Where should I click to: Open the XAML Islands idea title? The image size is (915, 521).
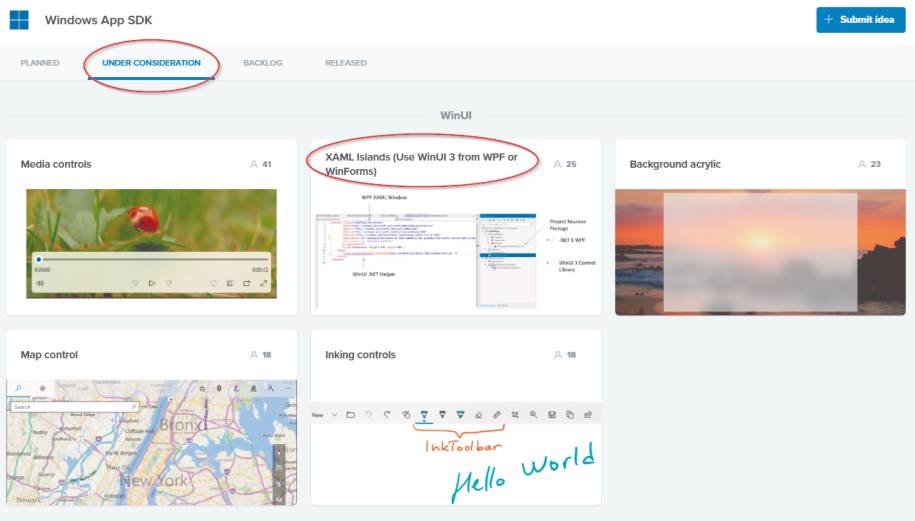[x=421, y=164]
